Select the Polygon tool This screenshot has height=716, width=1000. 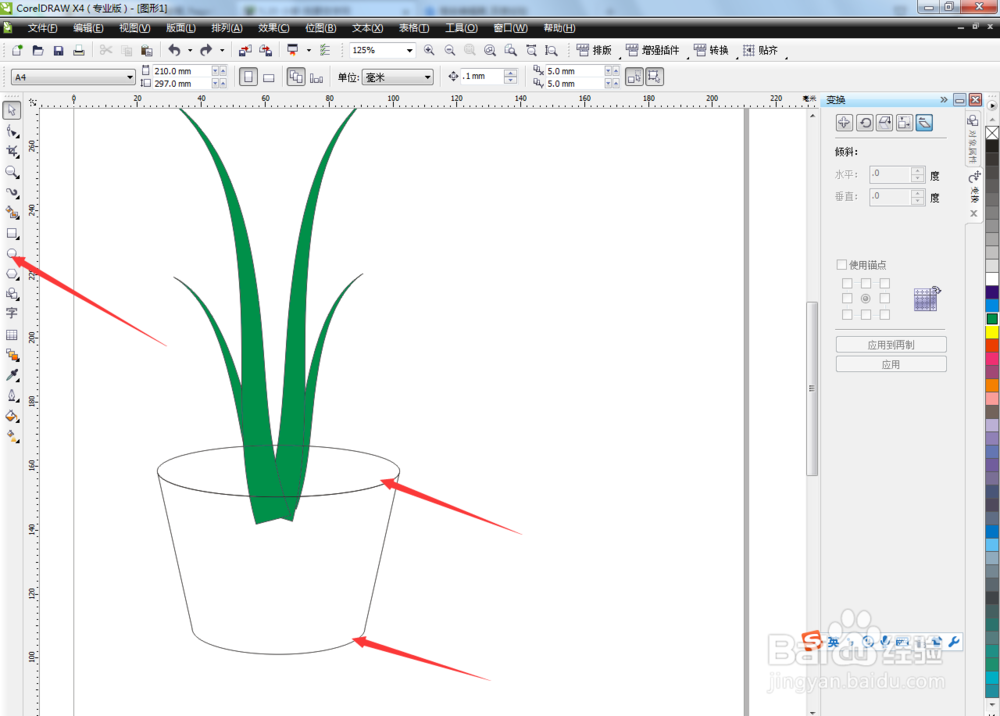click(11, 274)
